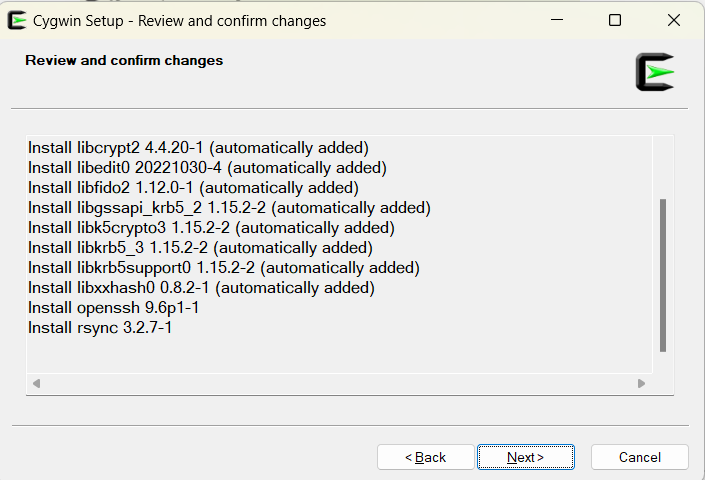Click the horizontal scrollbar right arrow

(x=642, y=383)
